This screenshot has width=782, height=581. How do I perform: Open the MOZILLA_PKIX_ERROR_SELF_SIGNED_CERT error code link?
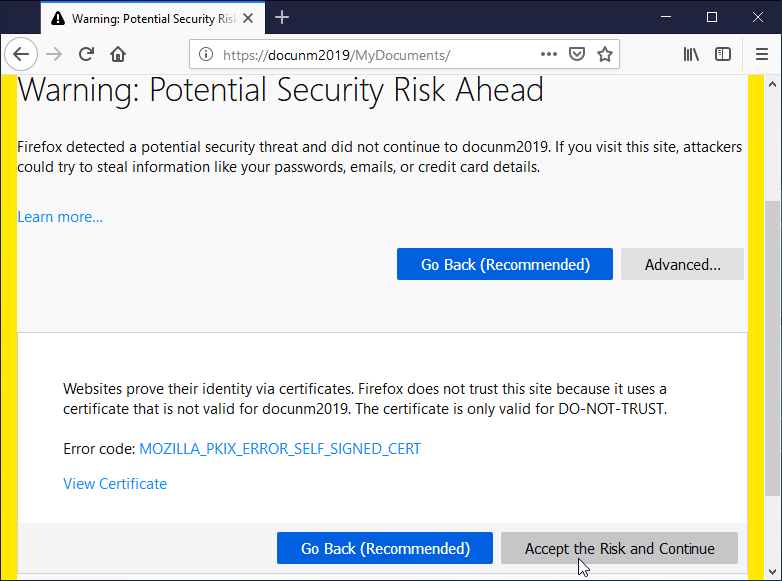(x=280, y=449)
